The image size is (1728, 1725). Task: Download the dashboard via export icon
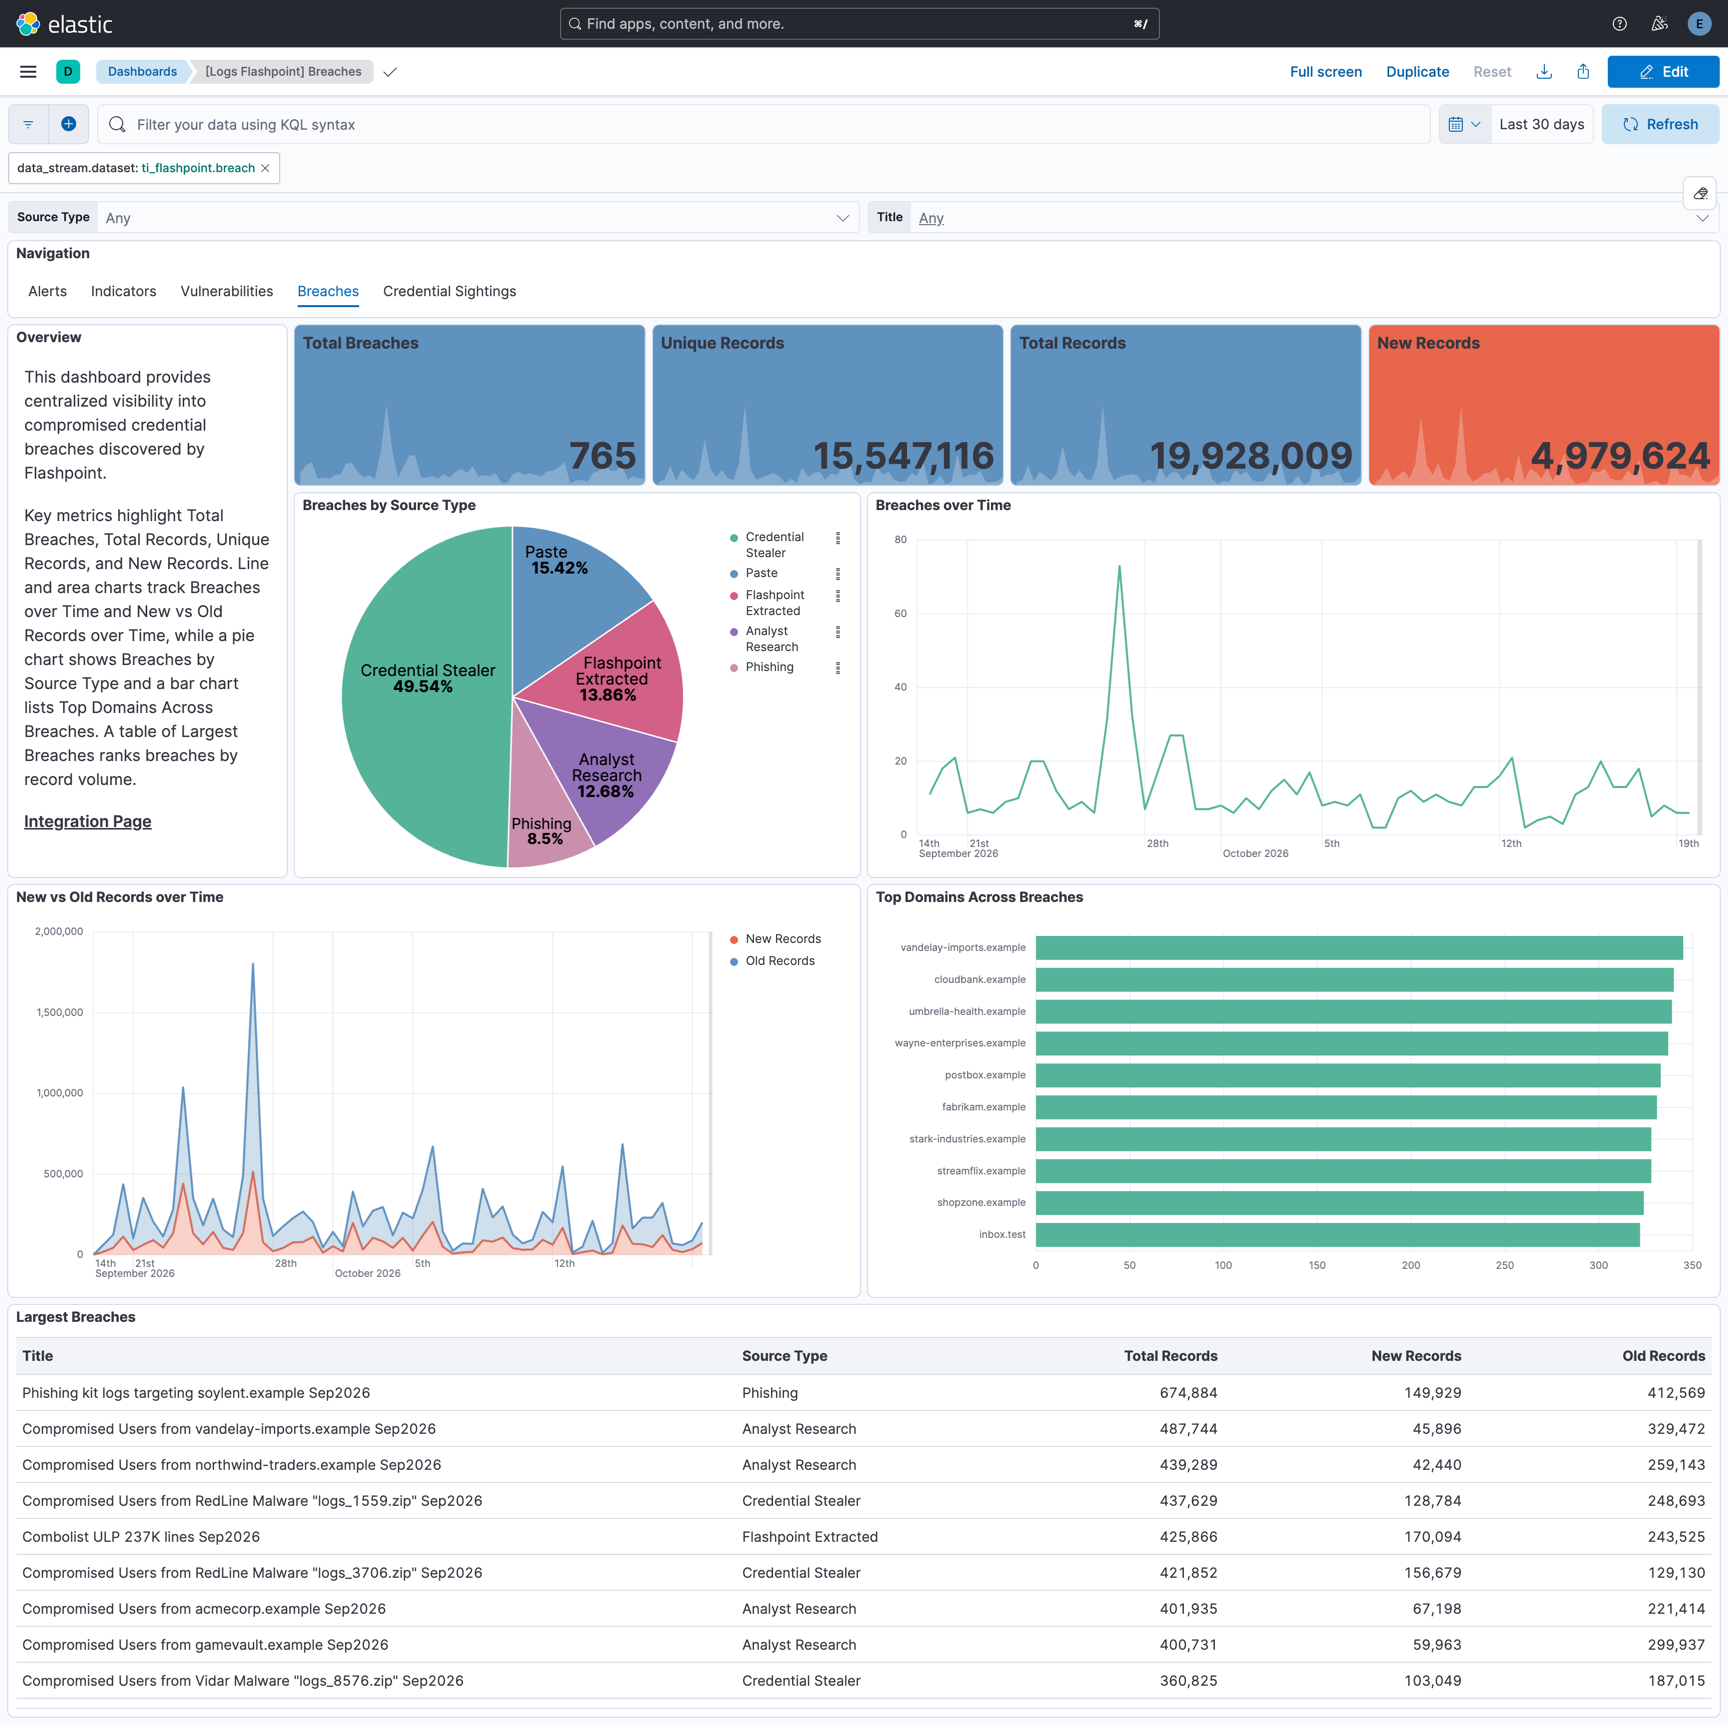coord(1544,72)
